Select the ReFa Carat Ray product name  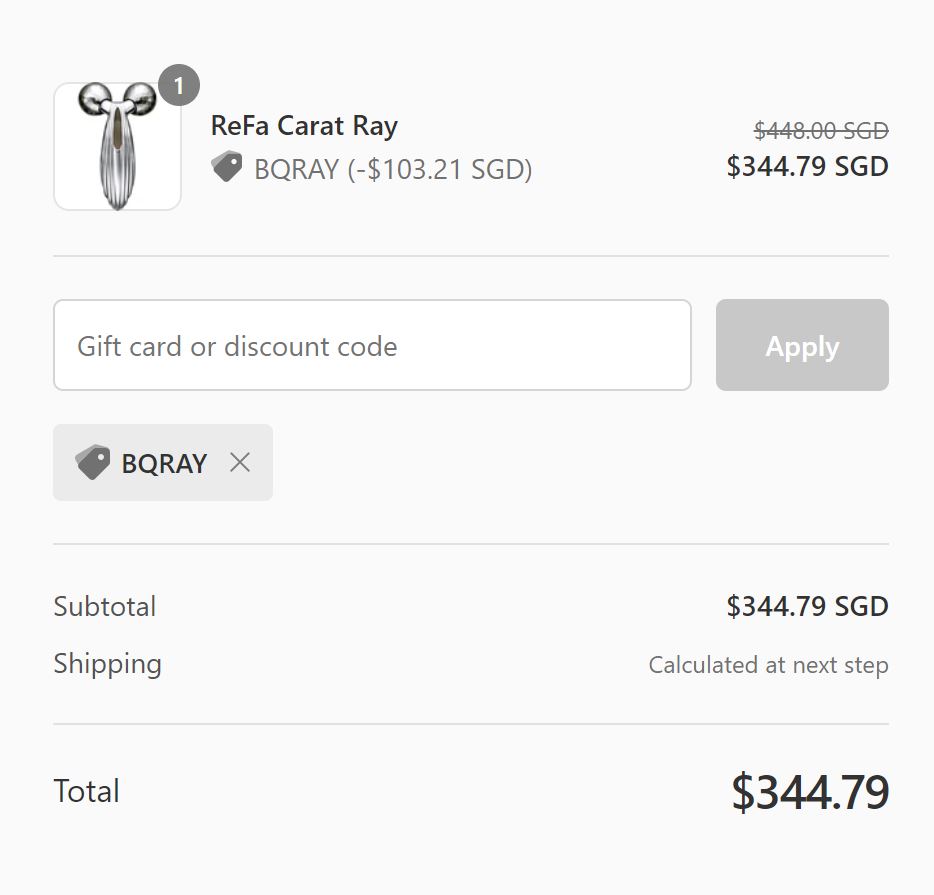pos(304,126)
